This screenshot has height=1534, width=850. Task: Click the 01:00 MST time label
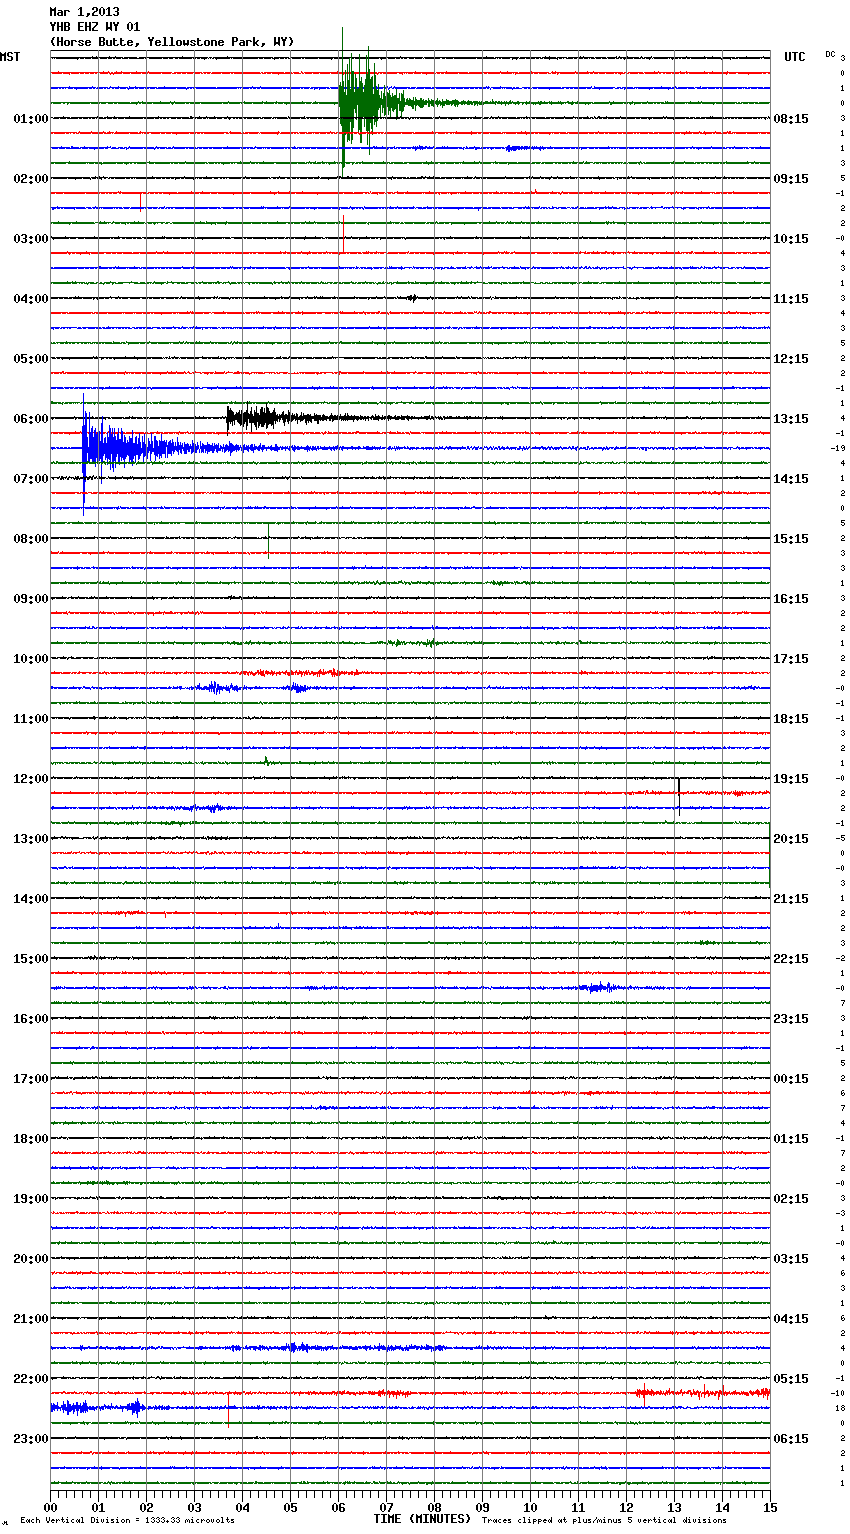tap(31, 119)
